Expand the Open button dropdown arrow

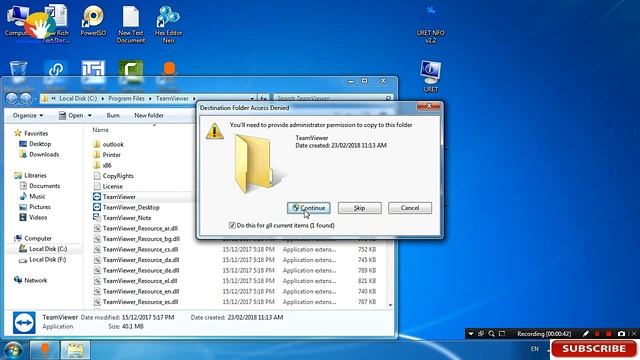(x=90, y=116)
